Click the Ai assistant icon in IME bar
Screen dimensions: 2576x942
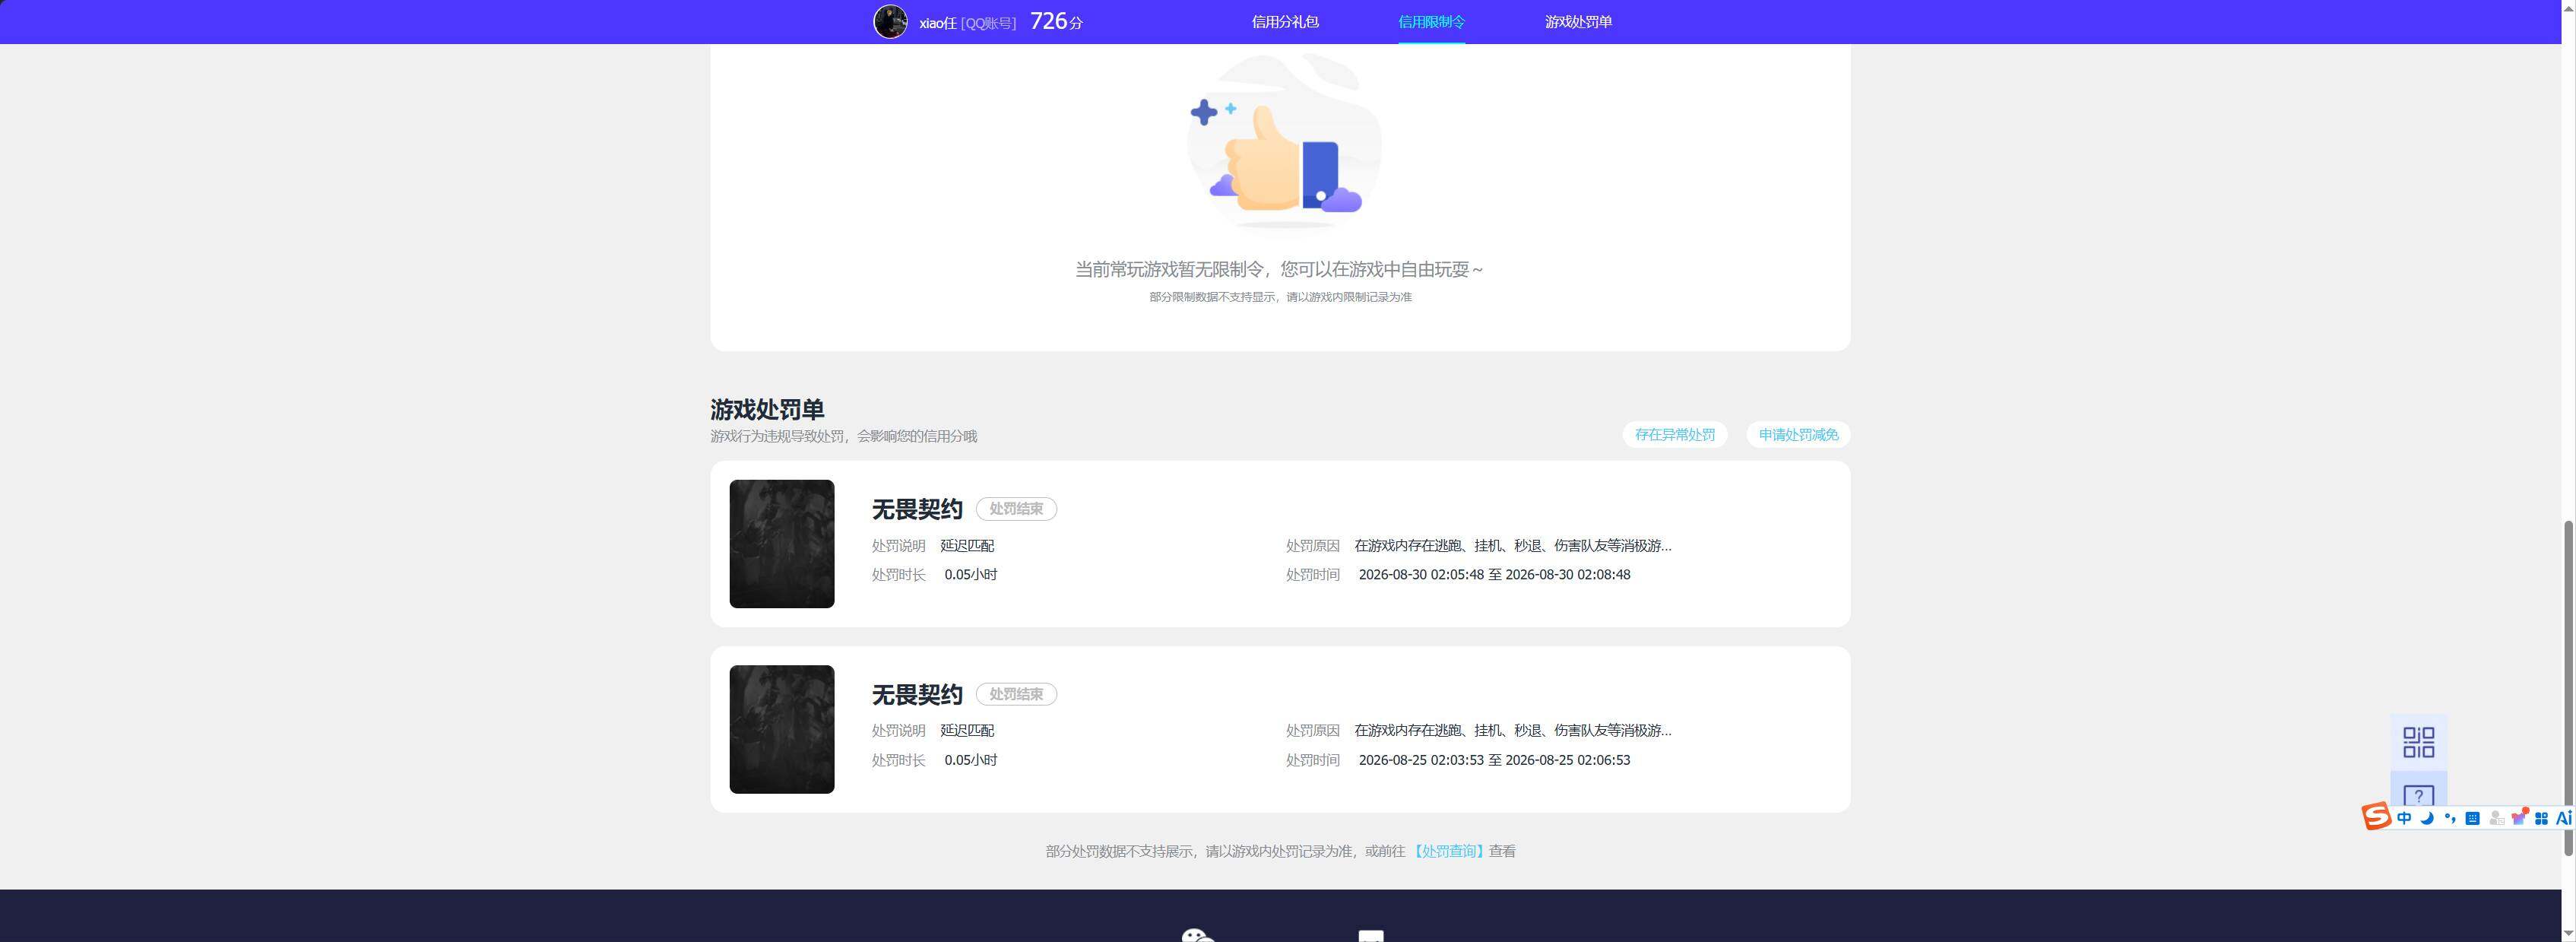(2564, 818)
